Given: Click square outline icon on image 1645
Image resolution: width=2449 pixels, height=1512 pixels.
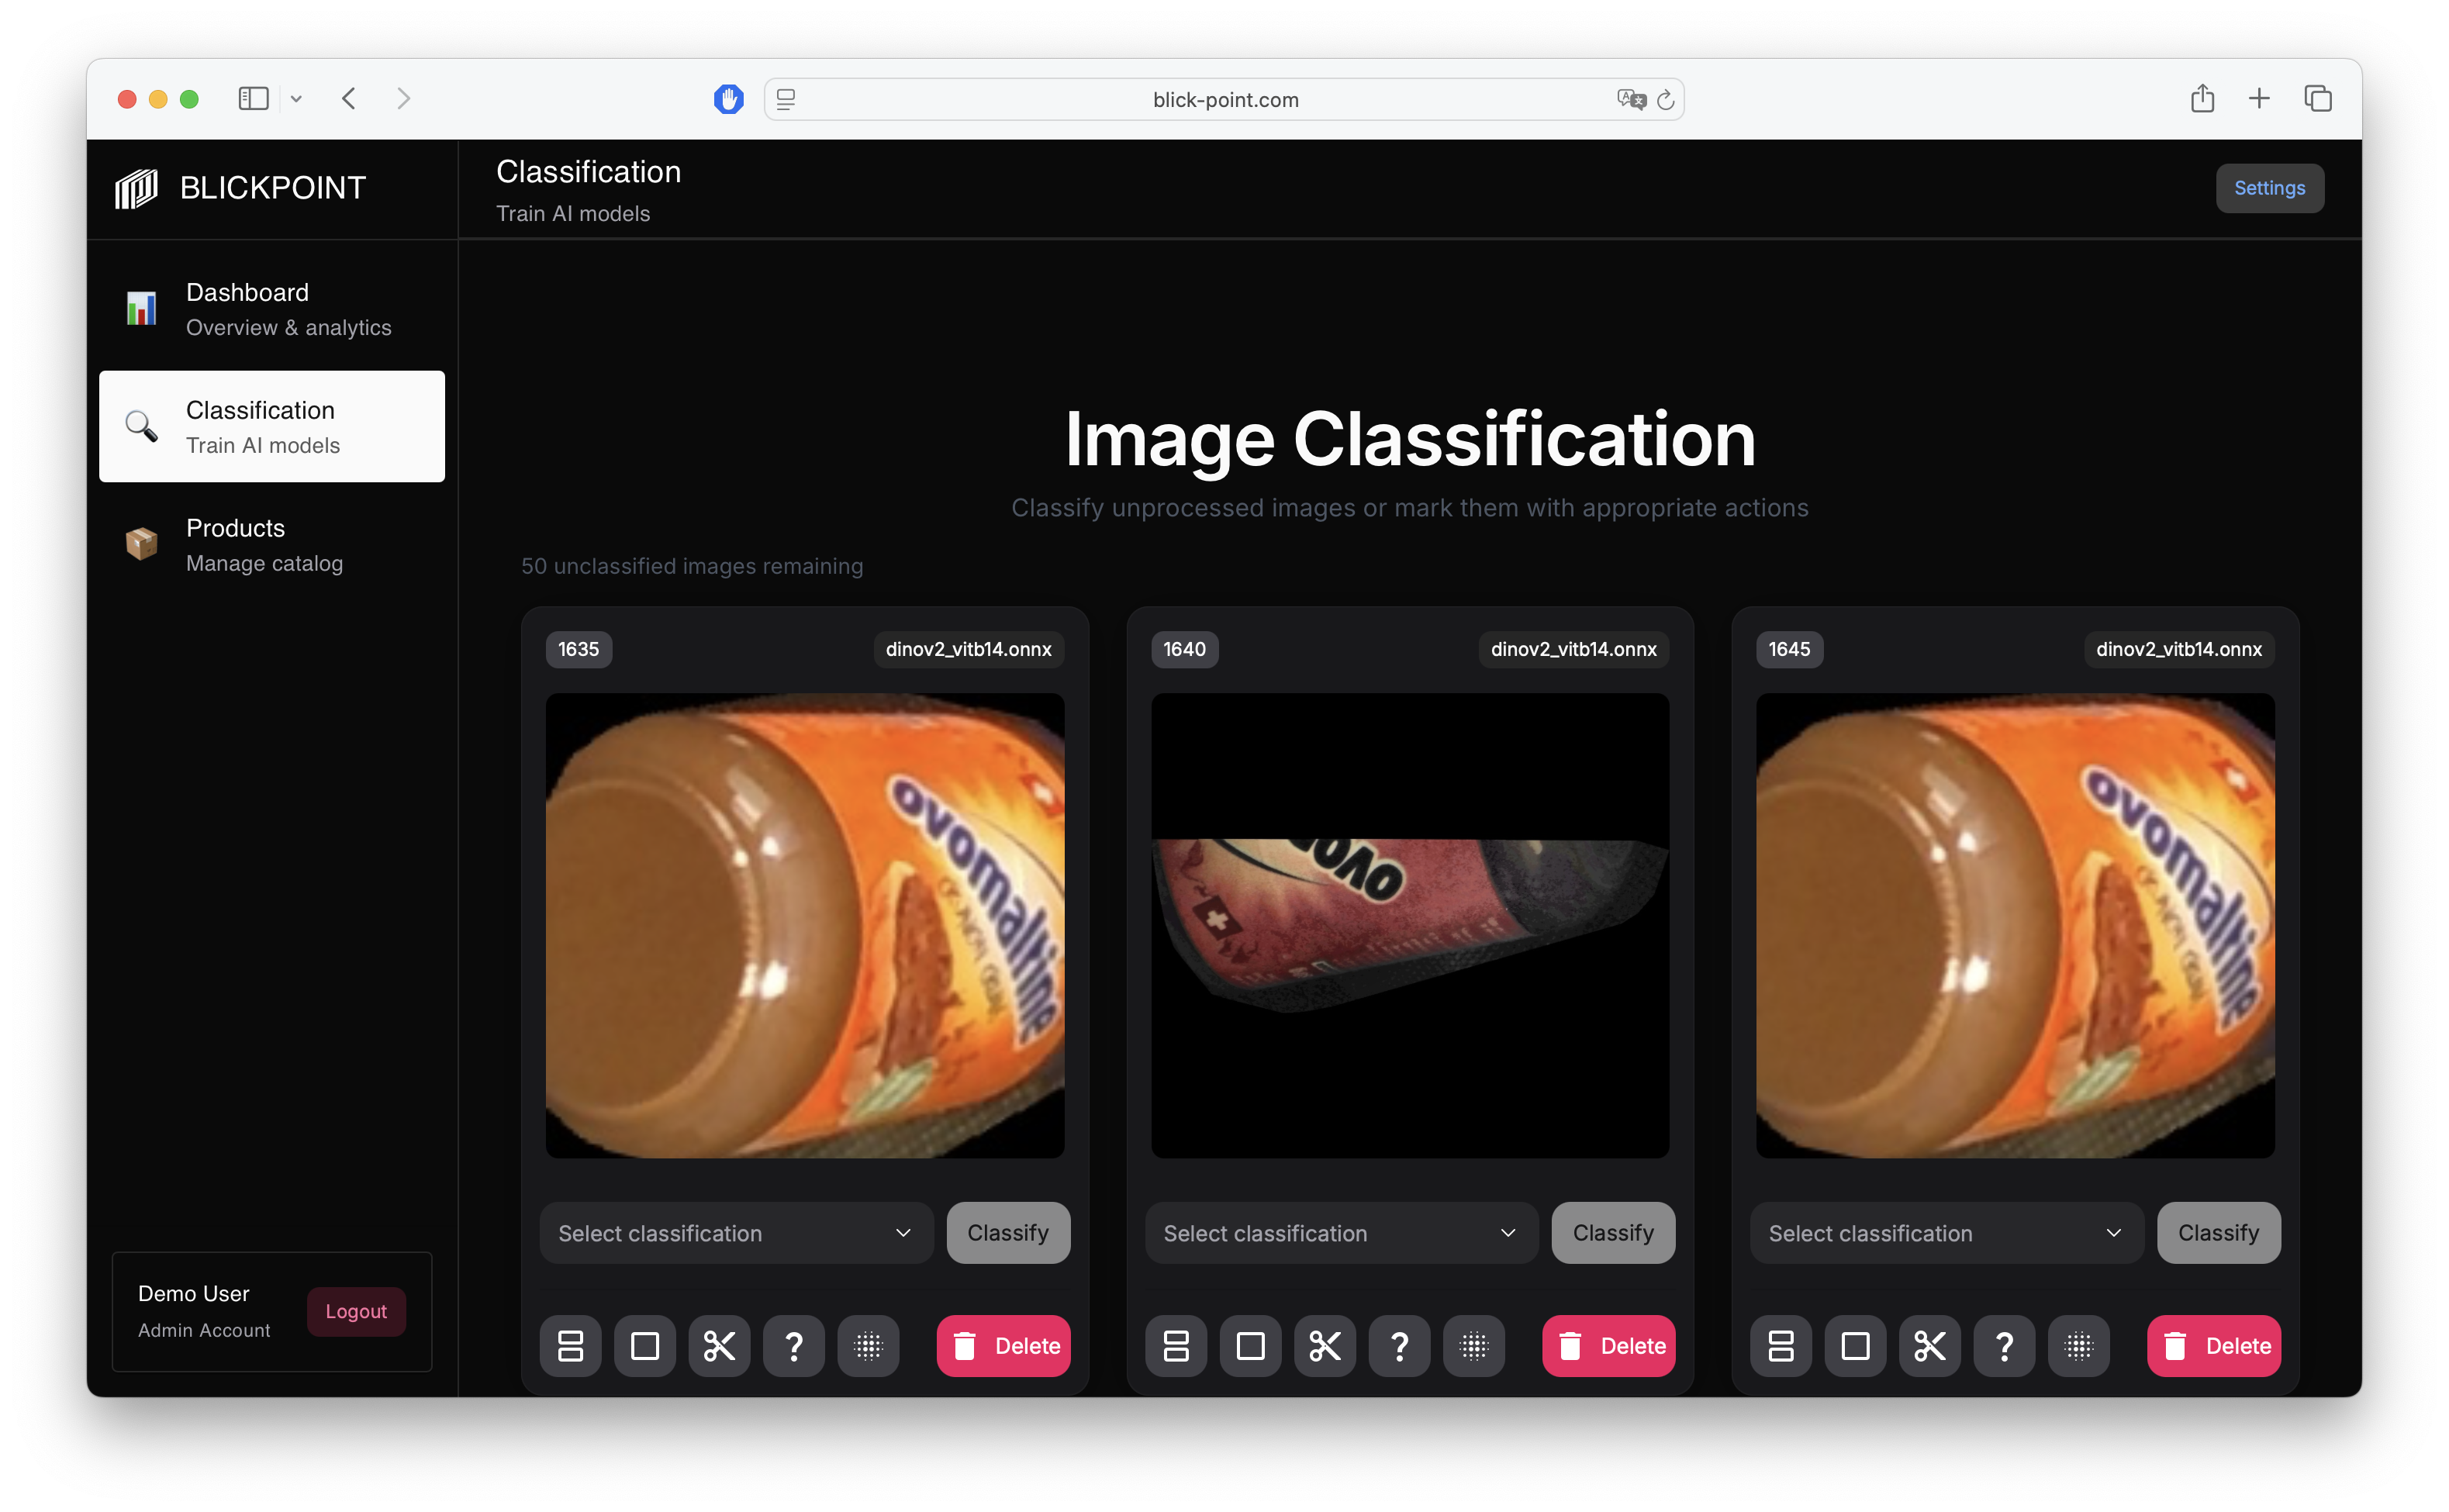Looking at the screenshot, I should coord(1855,1345).
